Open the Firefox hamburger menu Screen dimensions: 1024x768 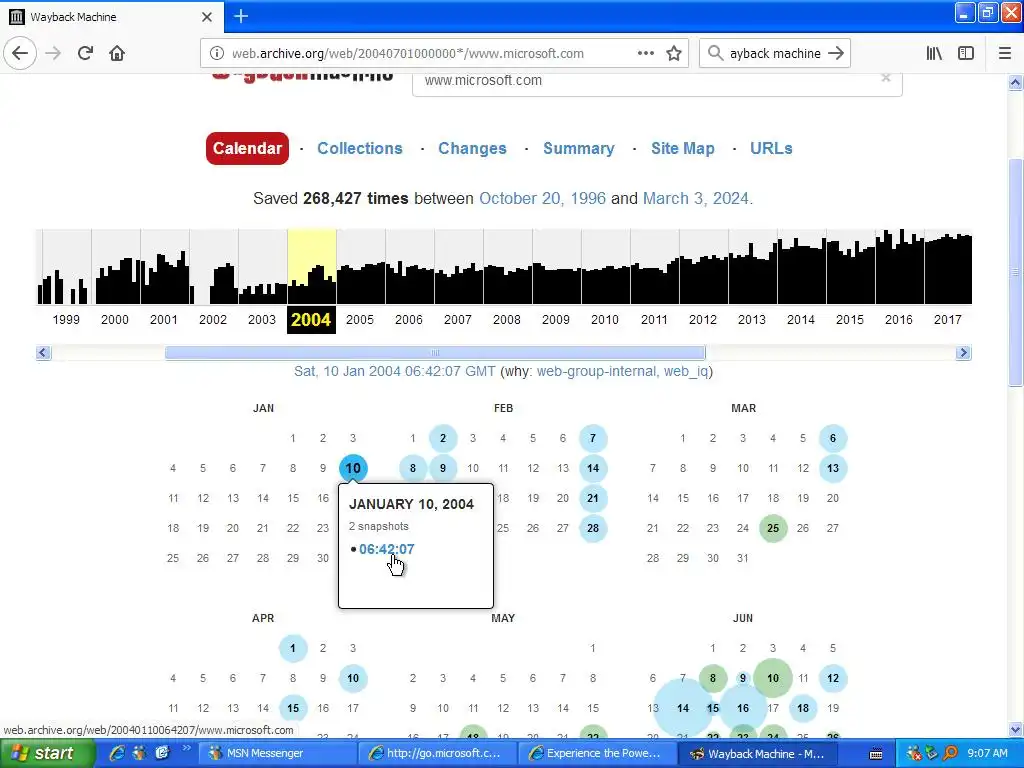pyautogui.click(x=1005, y=53)
